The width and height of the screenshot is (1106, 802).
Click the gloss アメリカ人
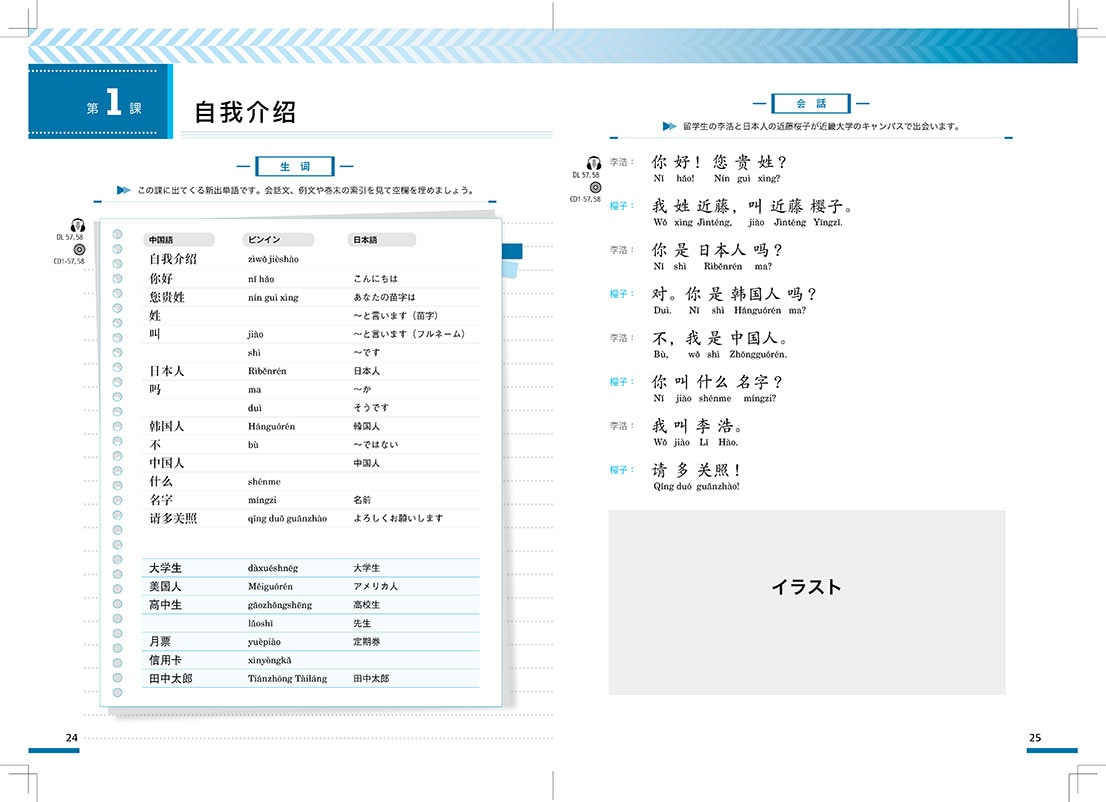click(x=375, y=586)
